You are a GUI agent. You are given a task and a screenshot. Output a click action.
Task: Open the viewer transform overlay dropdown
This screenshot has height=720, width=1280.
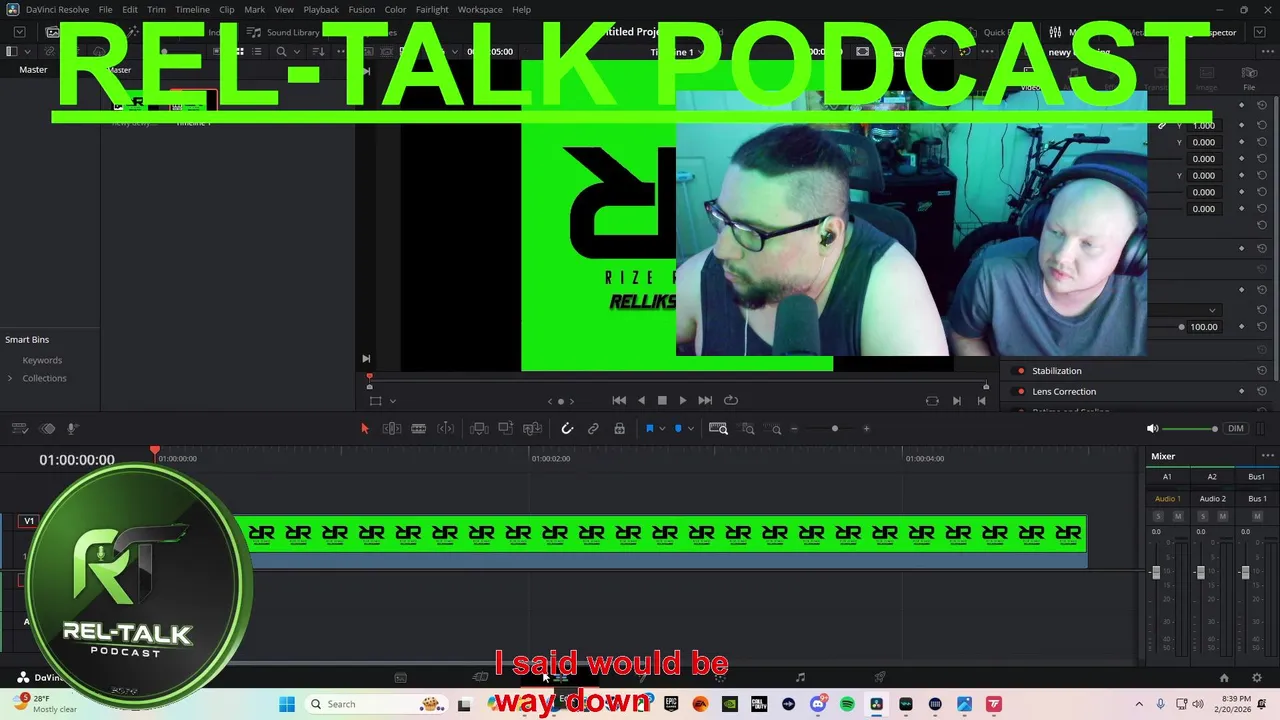click(392, 401)
